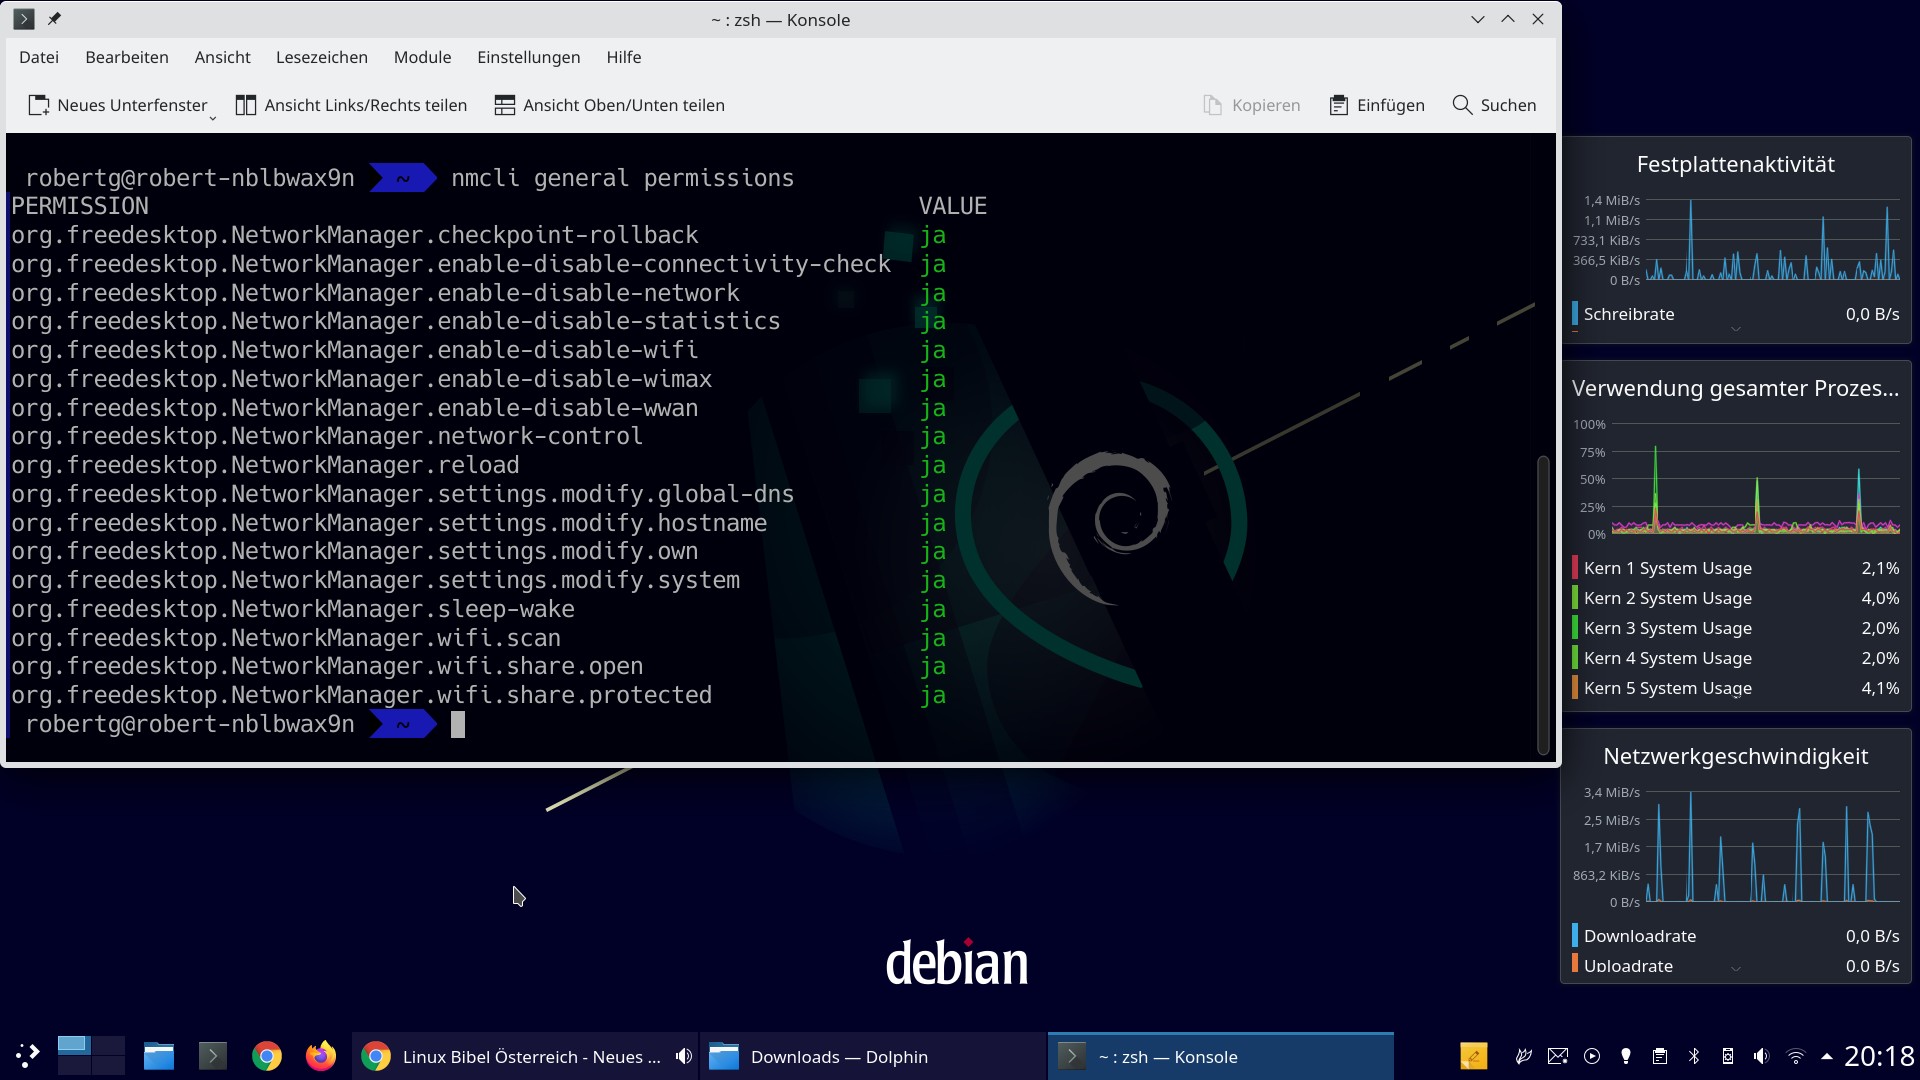Select the Ansicht Links/Rechts teilen split icon
1920x1080 pixels.
(246, 105)
